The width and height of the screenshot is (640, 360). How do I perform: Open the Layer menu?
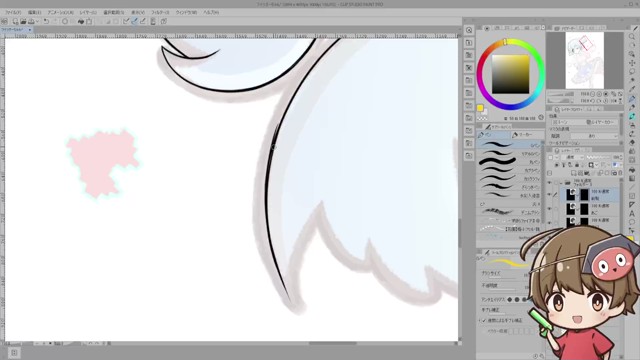tap(88, 13)
